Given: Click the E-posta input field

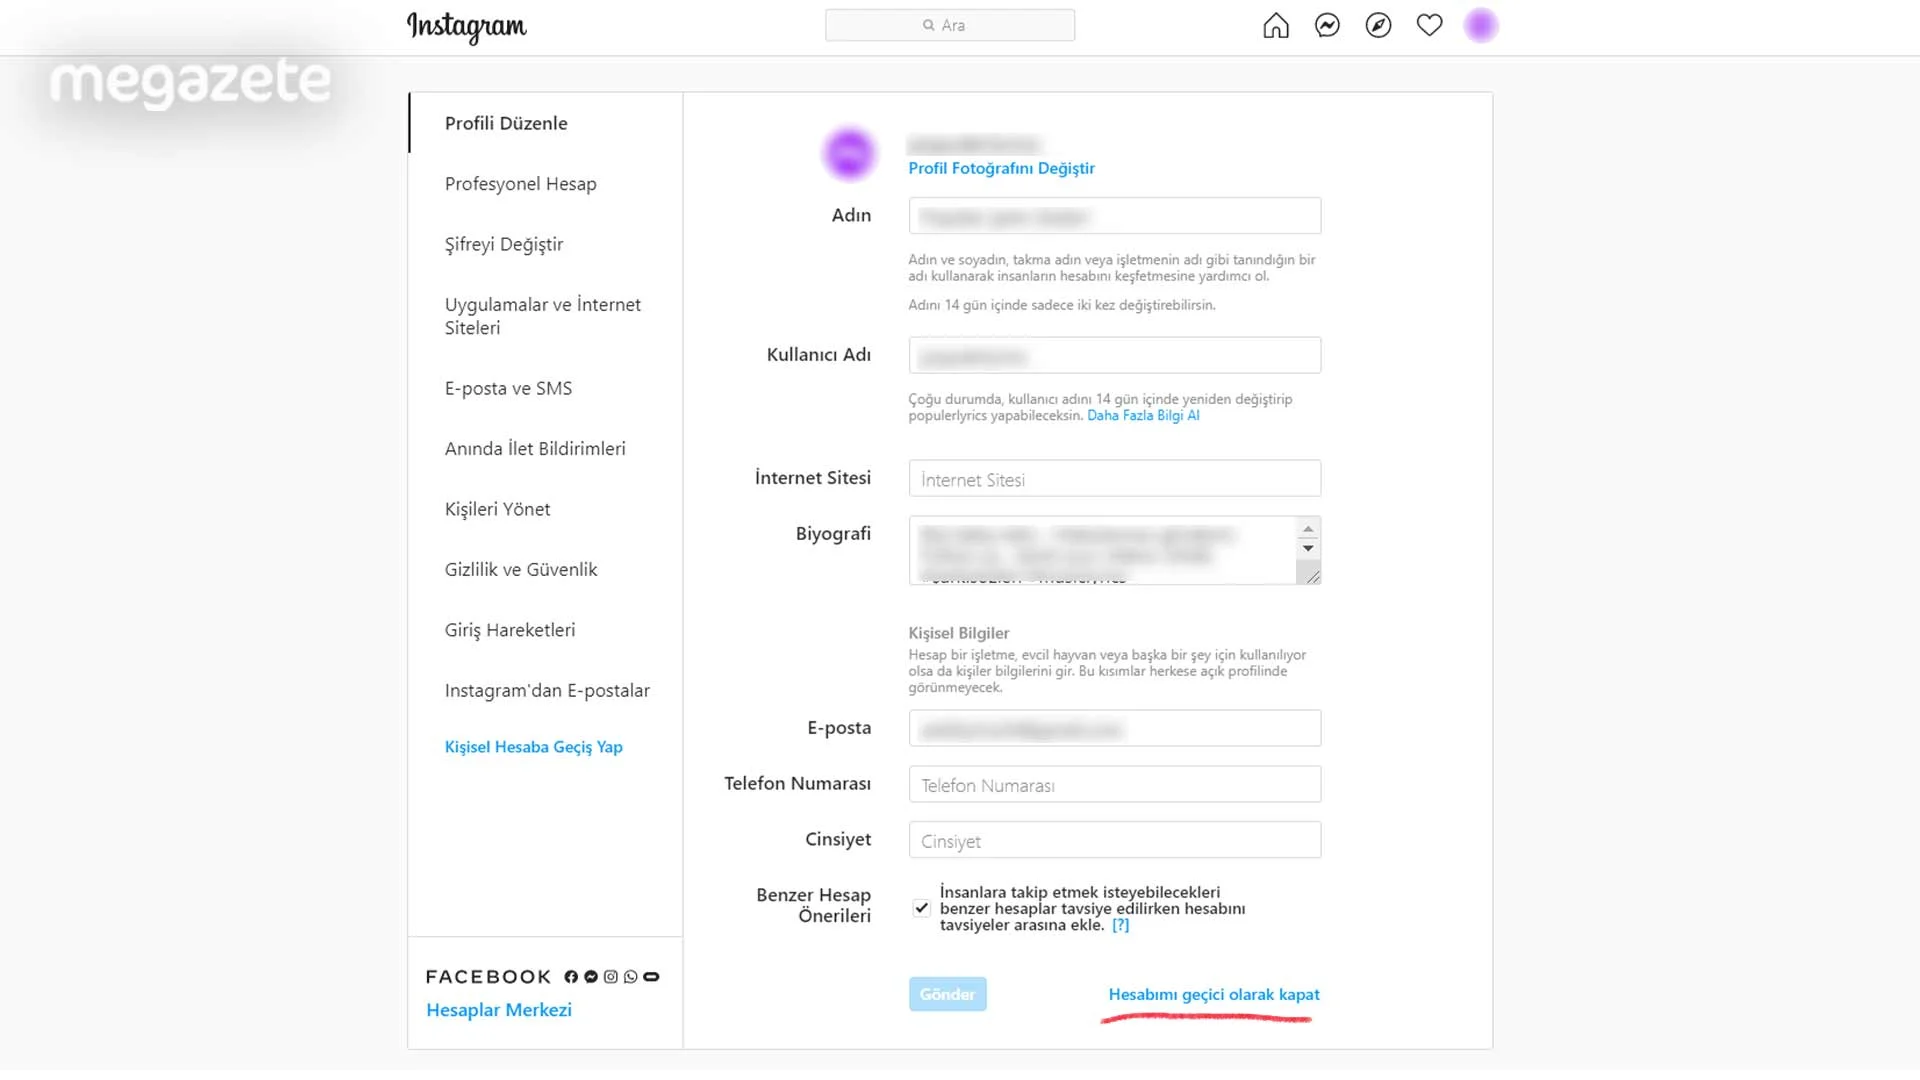Looking at the screenshot, I should click(1114, 728).
